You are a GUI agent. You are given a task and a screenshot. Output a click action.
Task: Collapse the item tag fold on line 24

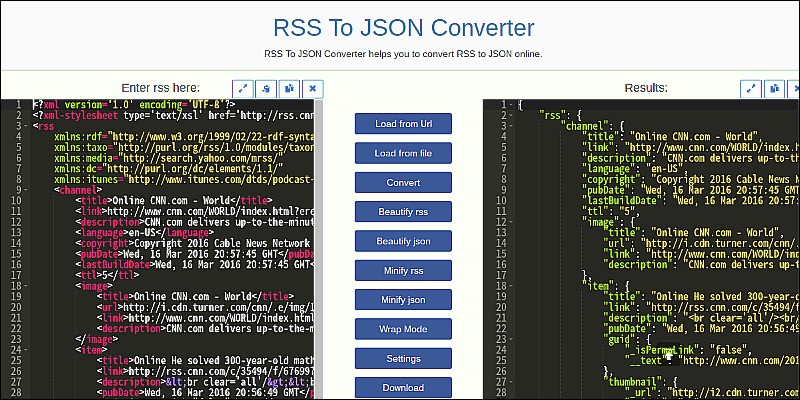point(26,349)
